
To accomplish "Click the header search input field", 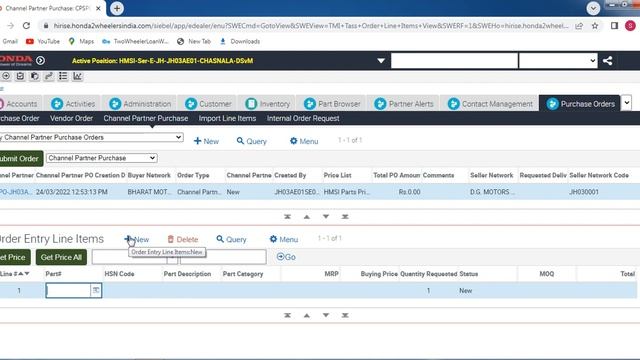I will [x=454, y=61].
